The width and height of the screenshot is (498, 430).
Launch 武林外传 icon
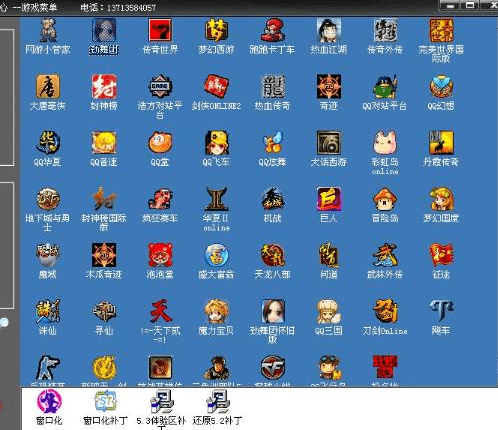pos(385,255)
